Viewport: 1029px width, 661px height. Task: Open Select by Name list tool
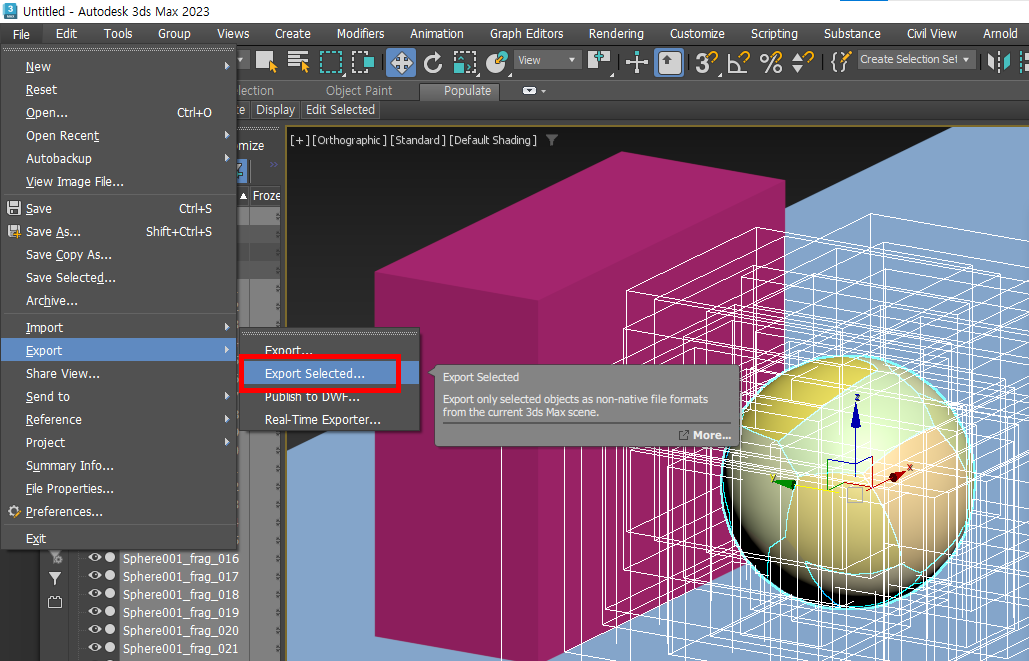click(x=299, y=62)
